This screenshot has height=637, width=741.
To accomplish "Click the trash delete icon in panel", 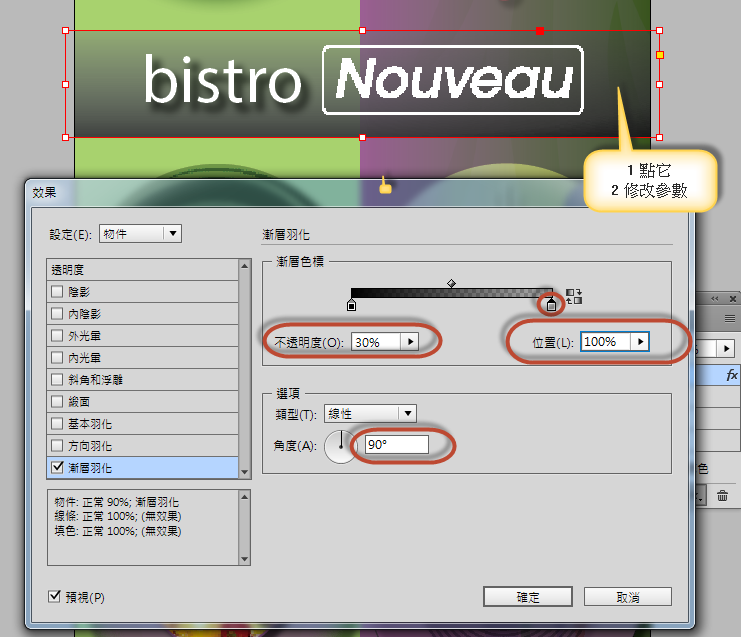I will 722,494.
